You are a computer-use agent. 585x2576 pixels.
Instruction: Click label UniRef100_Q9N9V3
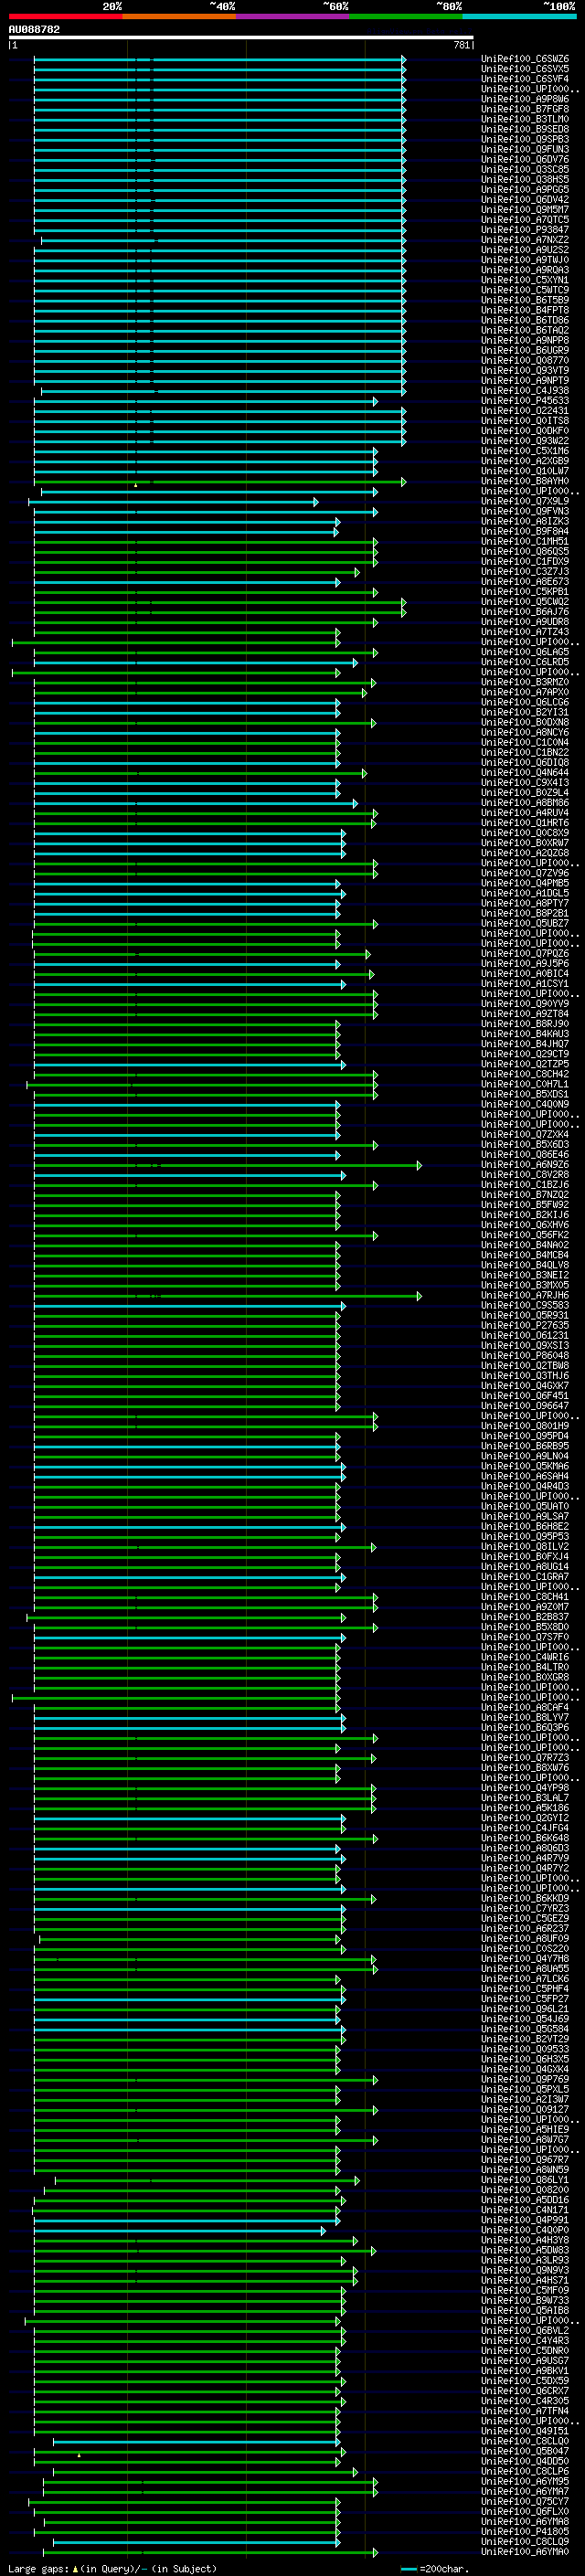pyautogui.click(x=525, y=2271)
